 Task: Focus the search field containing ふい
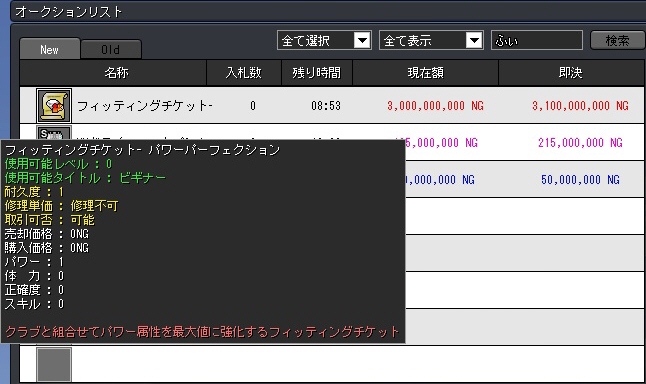[537, 40]
